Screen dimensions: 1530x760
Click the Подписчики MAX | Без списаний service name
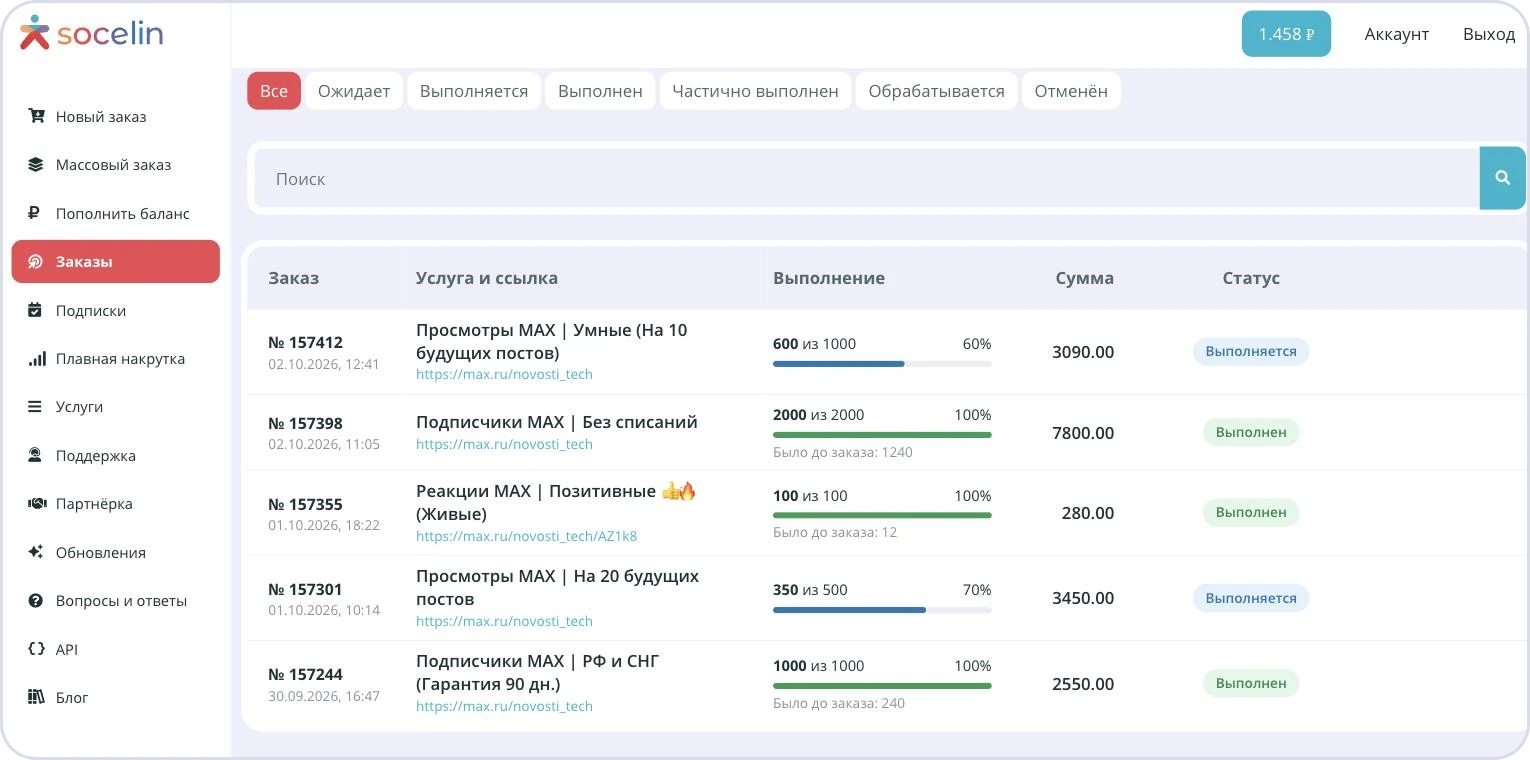(557, 422)
